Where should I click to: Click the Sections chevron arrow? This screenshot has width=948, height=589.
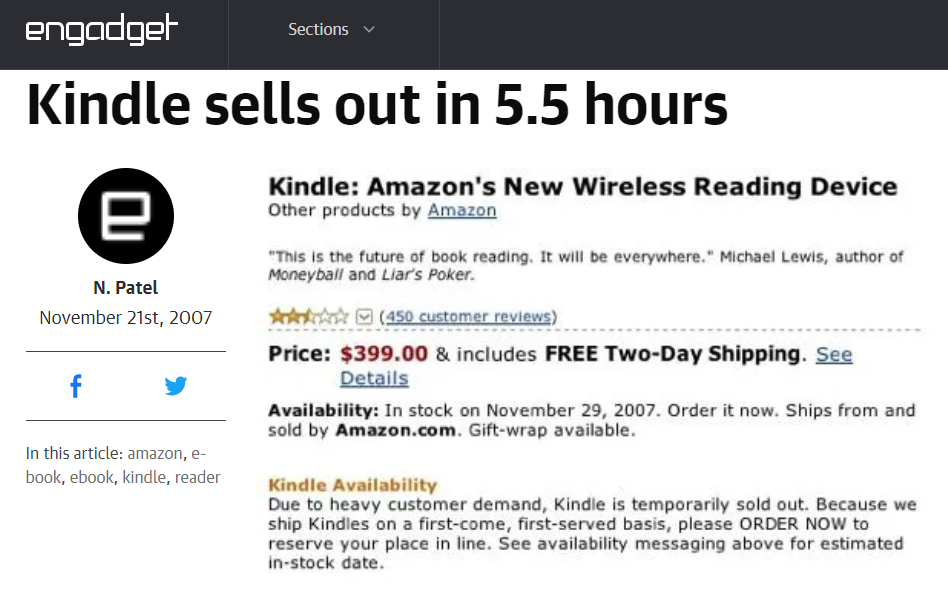(x=369, y=30)
